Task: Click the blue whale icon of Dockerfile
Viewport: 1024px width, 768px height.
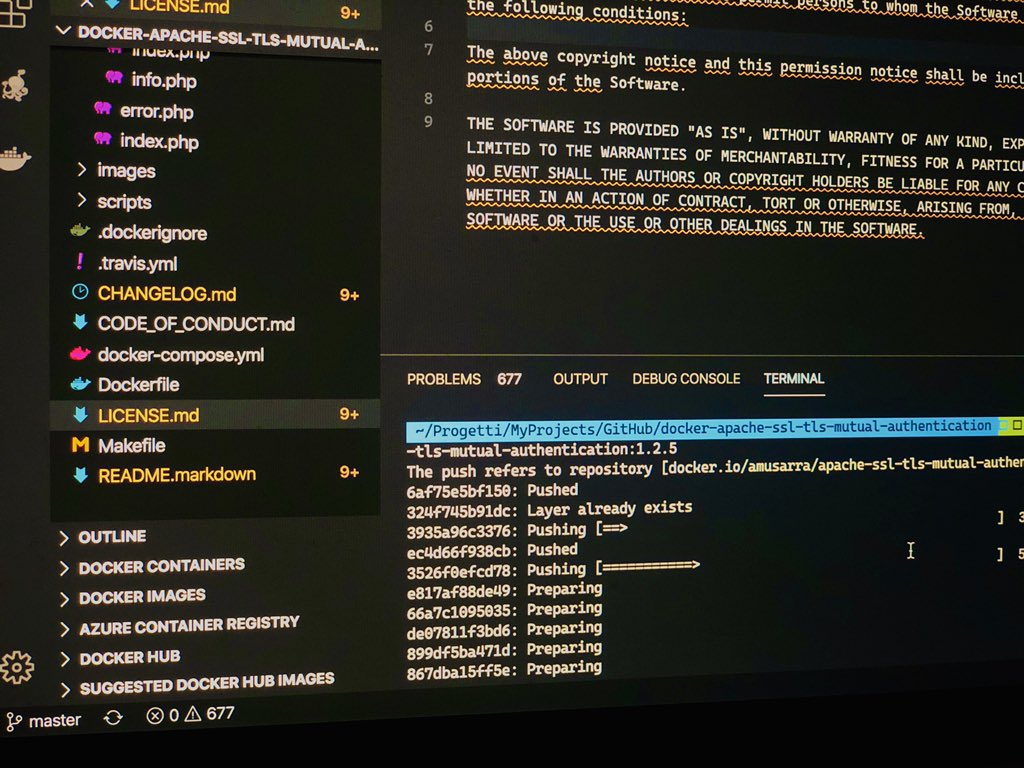Action: [x=80, y=383]
